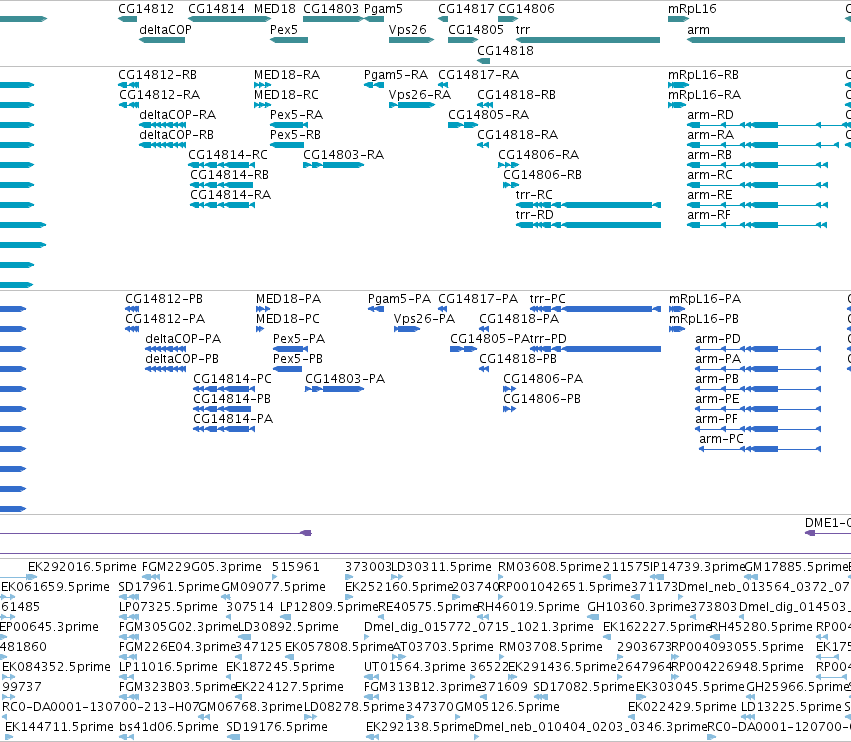Click EST label EK292016.5prime
The width and height of the screenshot is (851, 742).
[82, 567]
